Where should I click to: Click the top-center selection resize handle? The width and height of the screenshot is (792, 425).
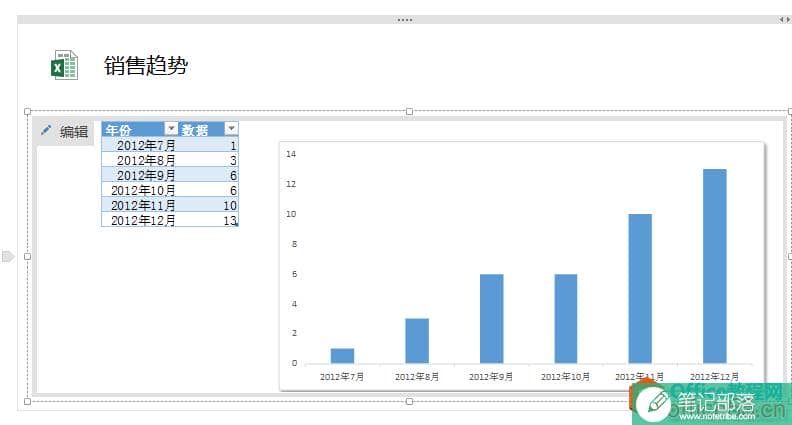[x=409, y=111]
